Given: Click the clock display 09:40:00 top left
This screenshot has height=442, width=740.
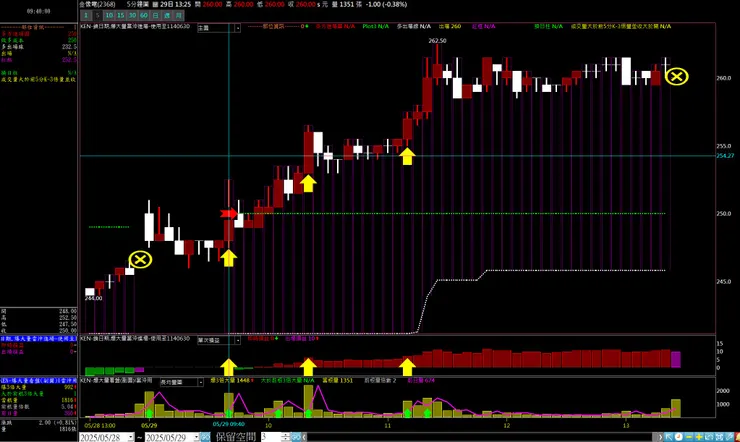Looking at the screenshot, I should pyautogui.click(x=39, y=11).
